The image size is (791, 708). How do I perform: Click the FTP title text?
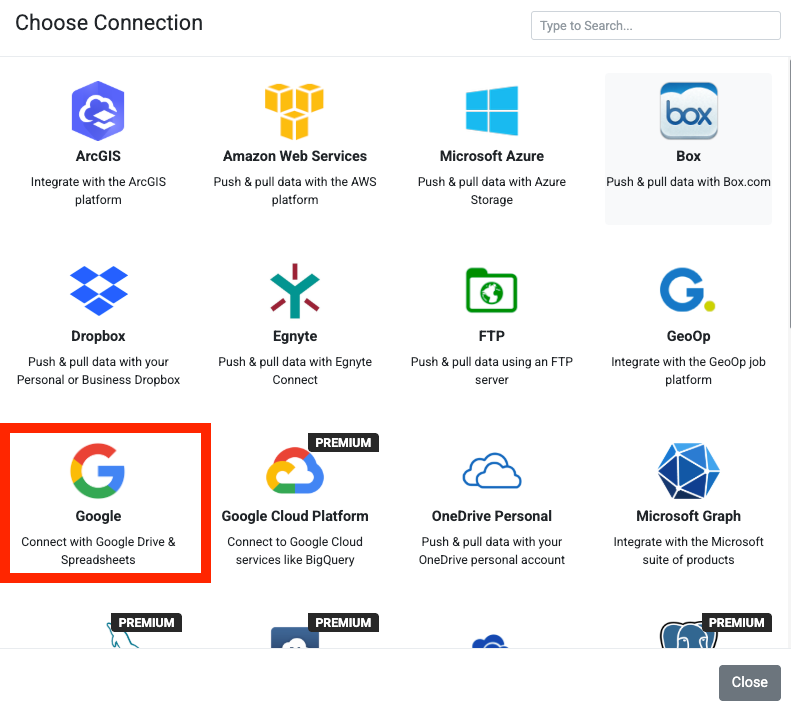click(x=492, y=336)
